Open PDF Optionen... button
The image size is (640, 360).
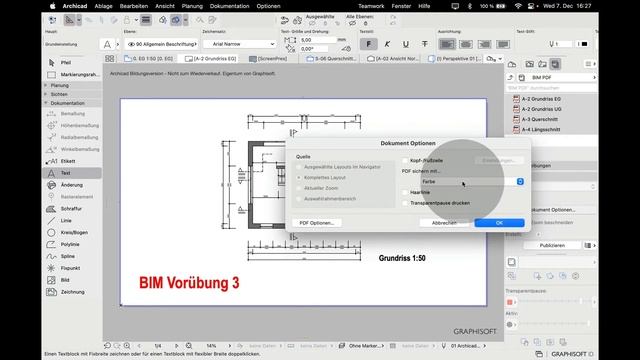[x=317, y=223]
